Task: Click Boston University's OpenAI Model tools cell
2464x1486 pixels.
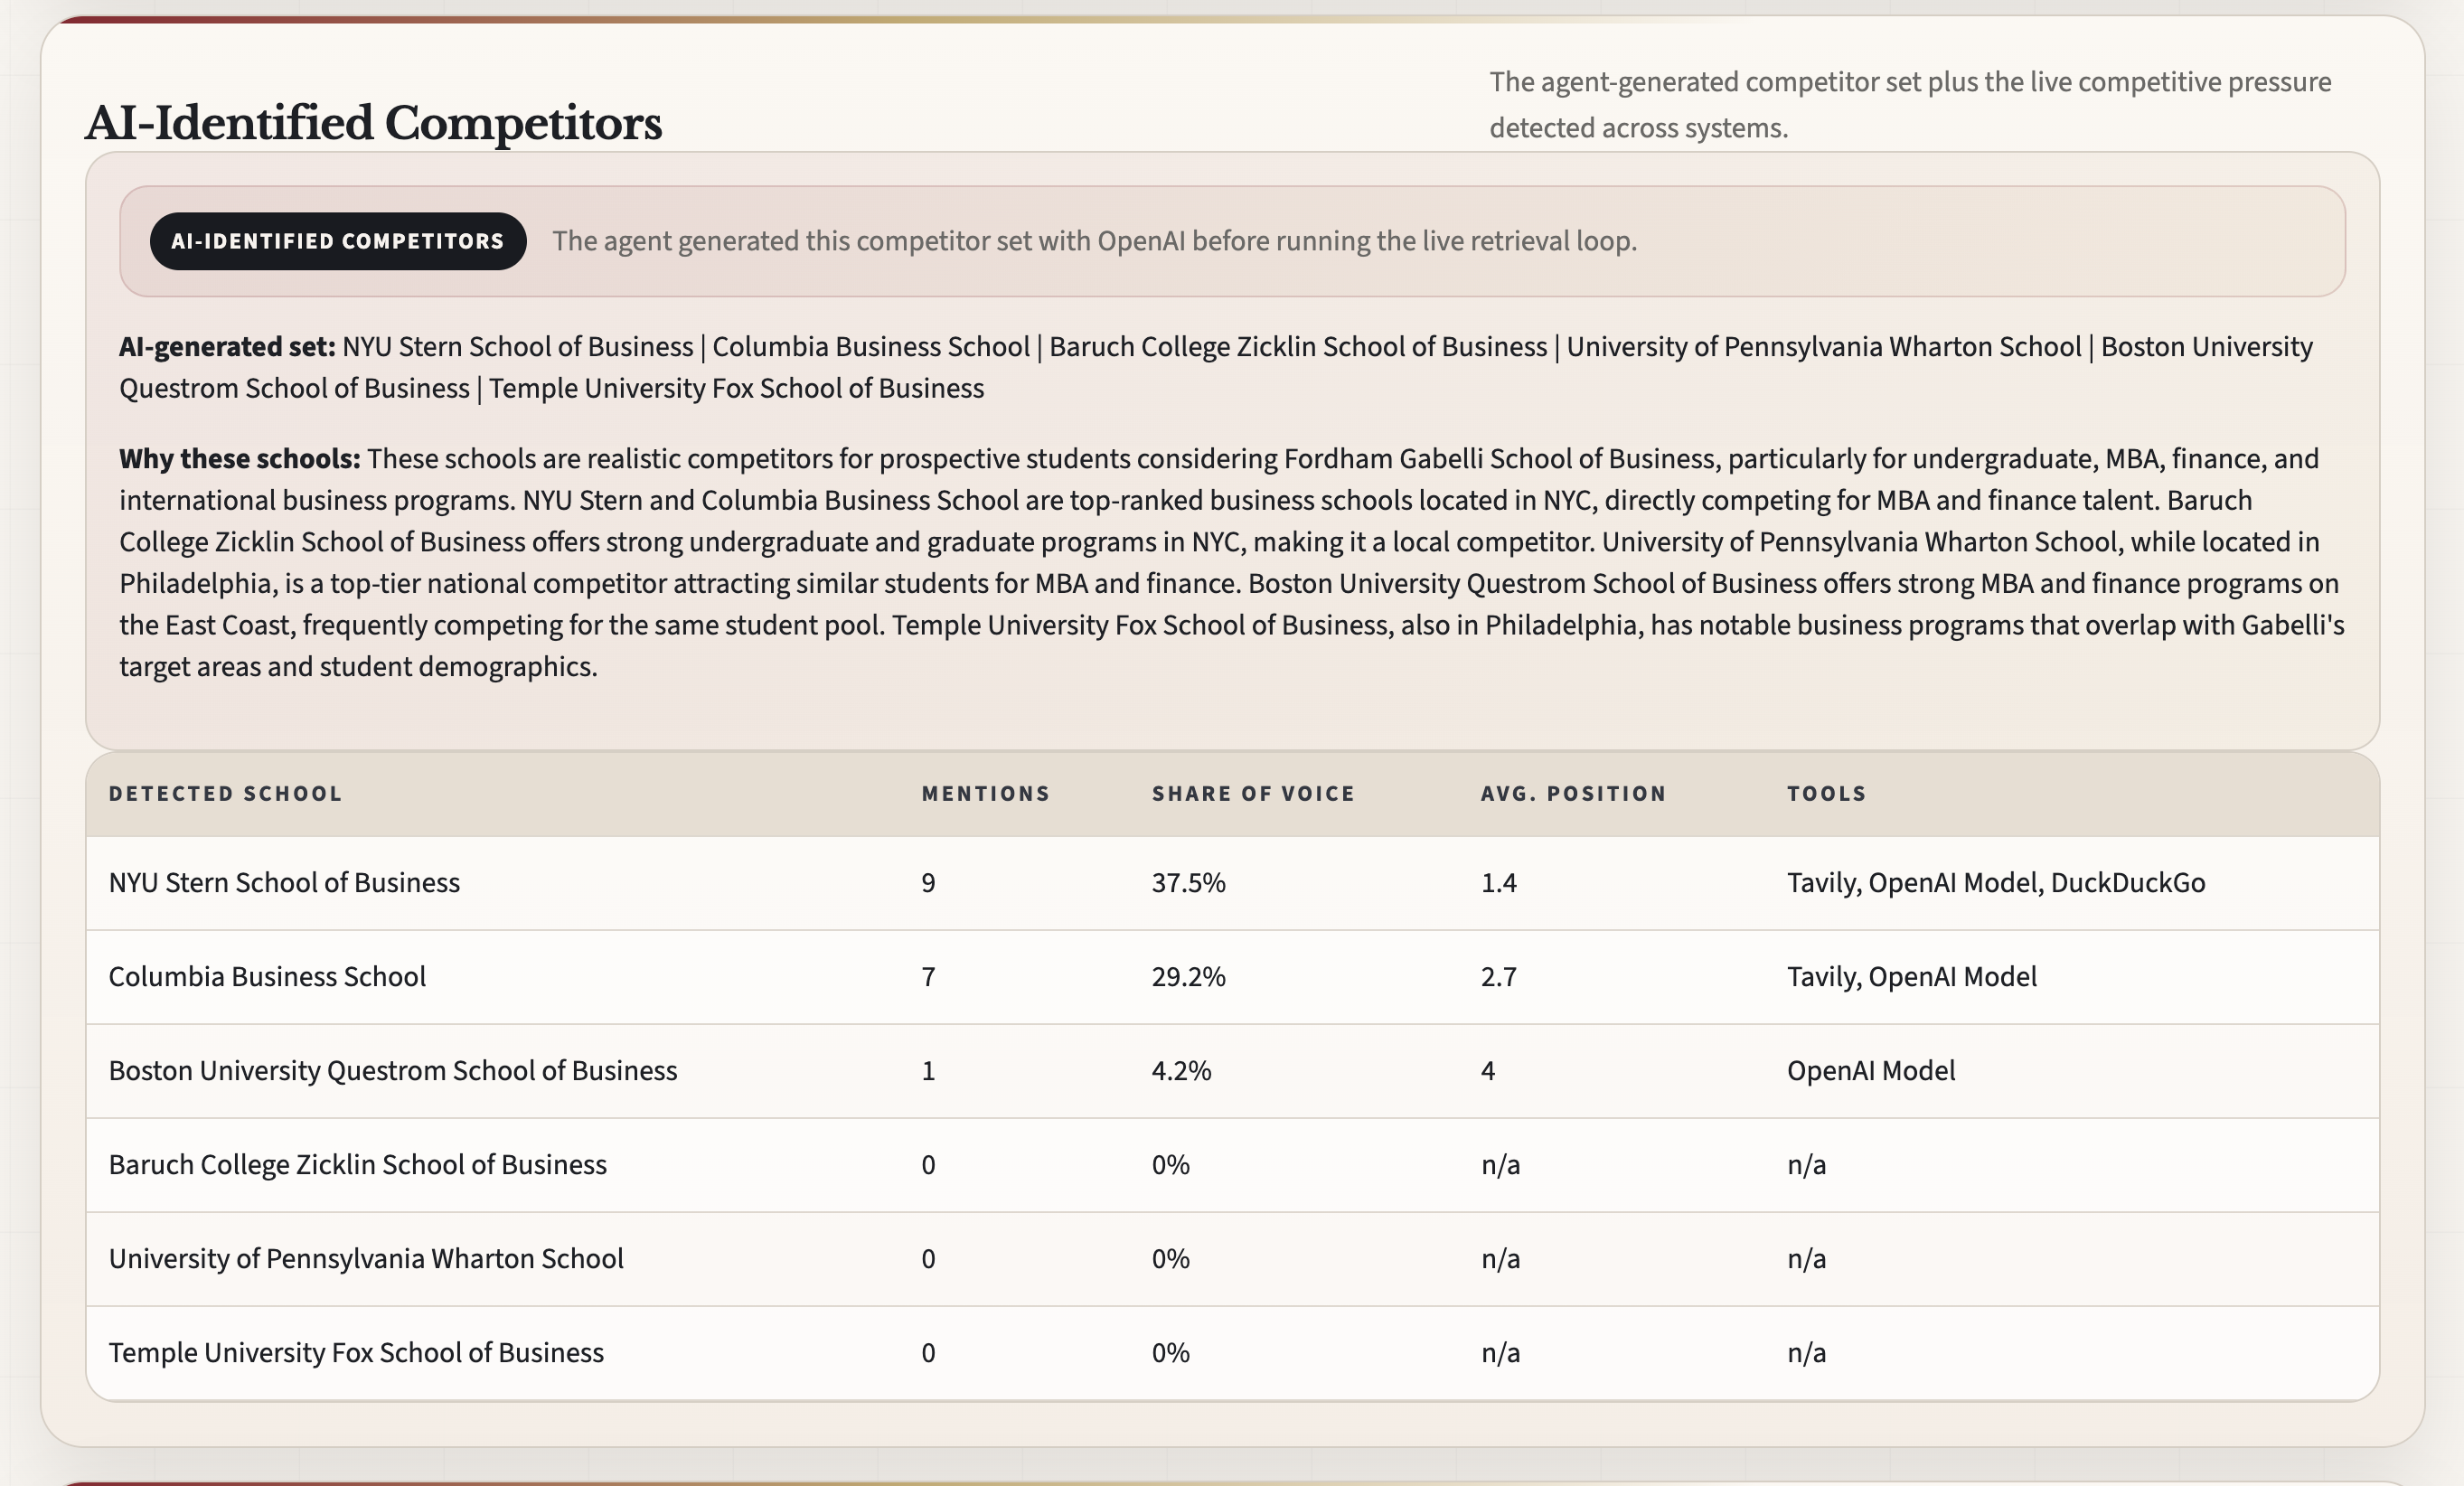Action: coord(1870,1070)
